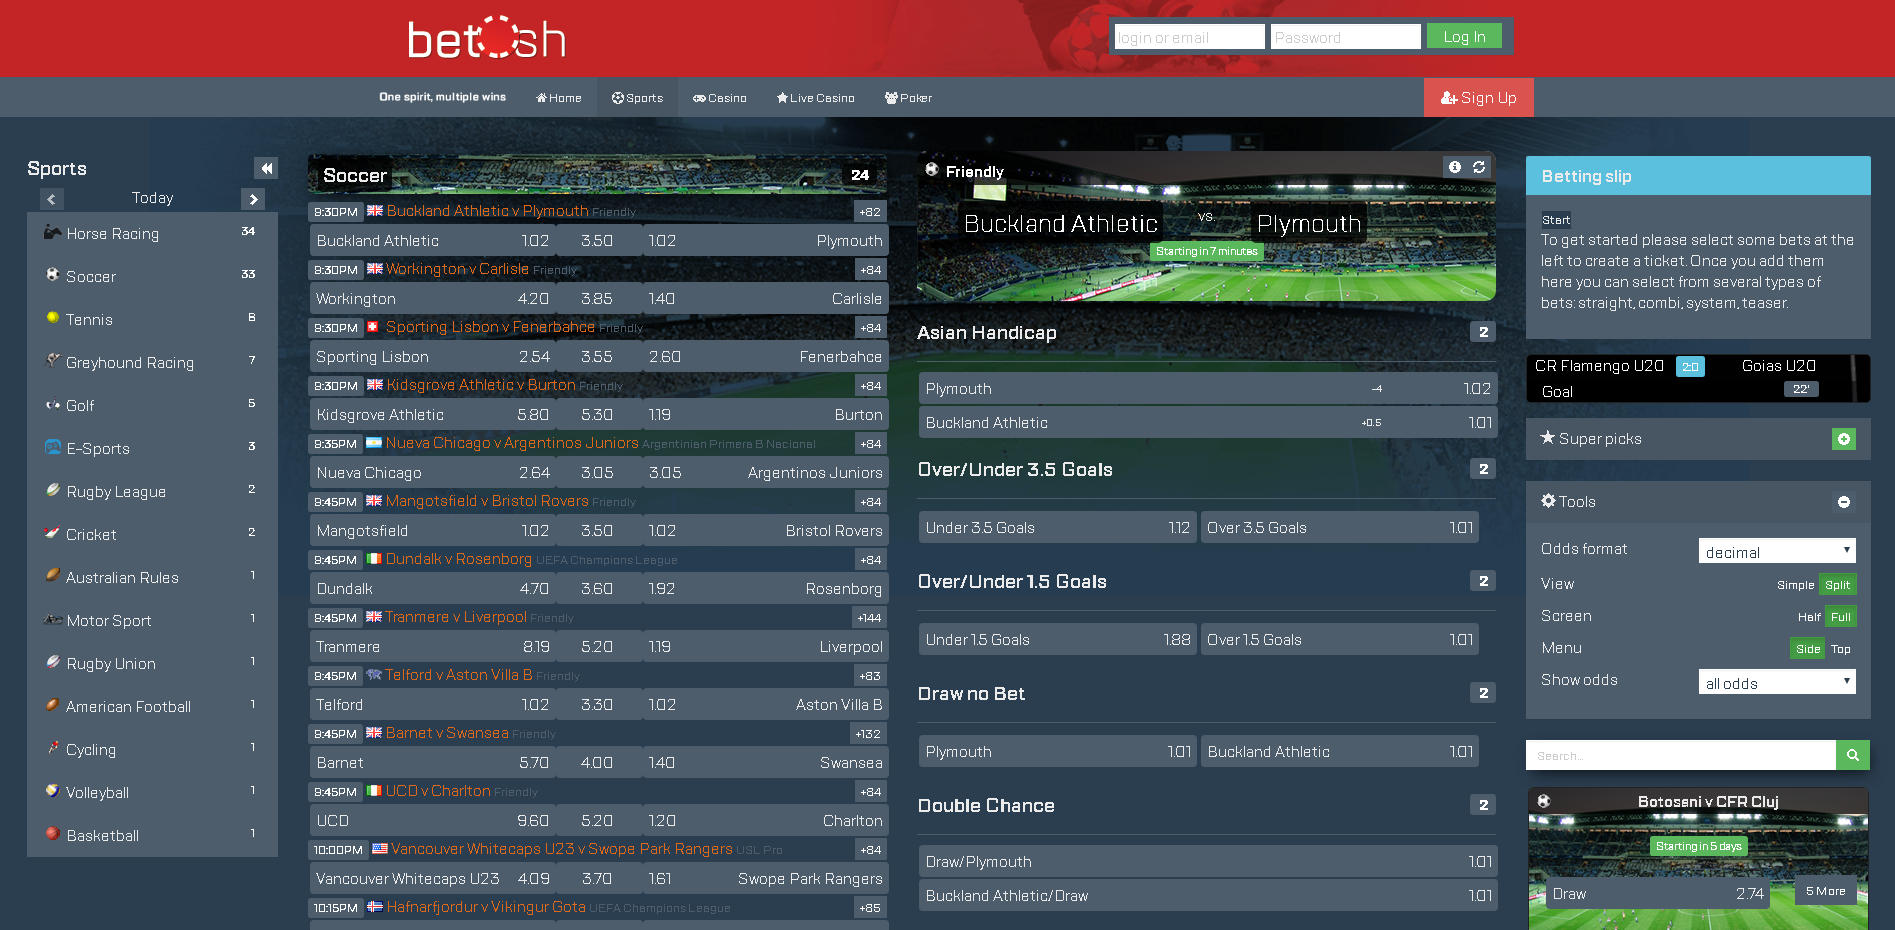Open the Live Casino menu item
This screenshot has width=1895, height=930.
pyautogui.click(x=815, y=98)
